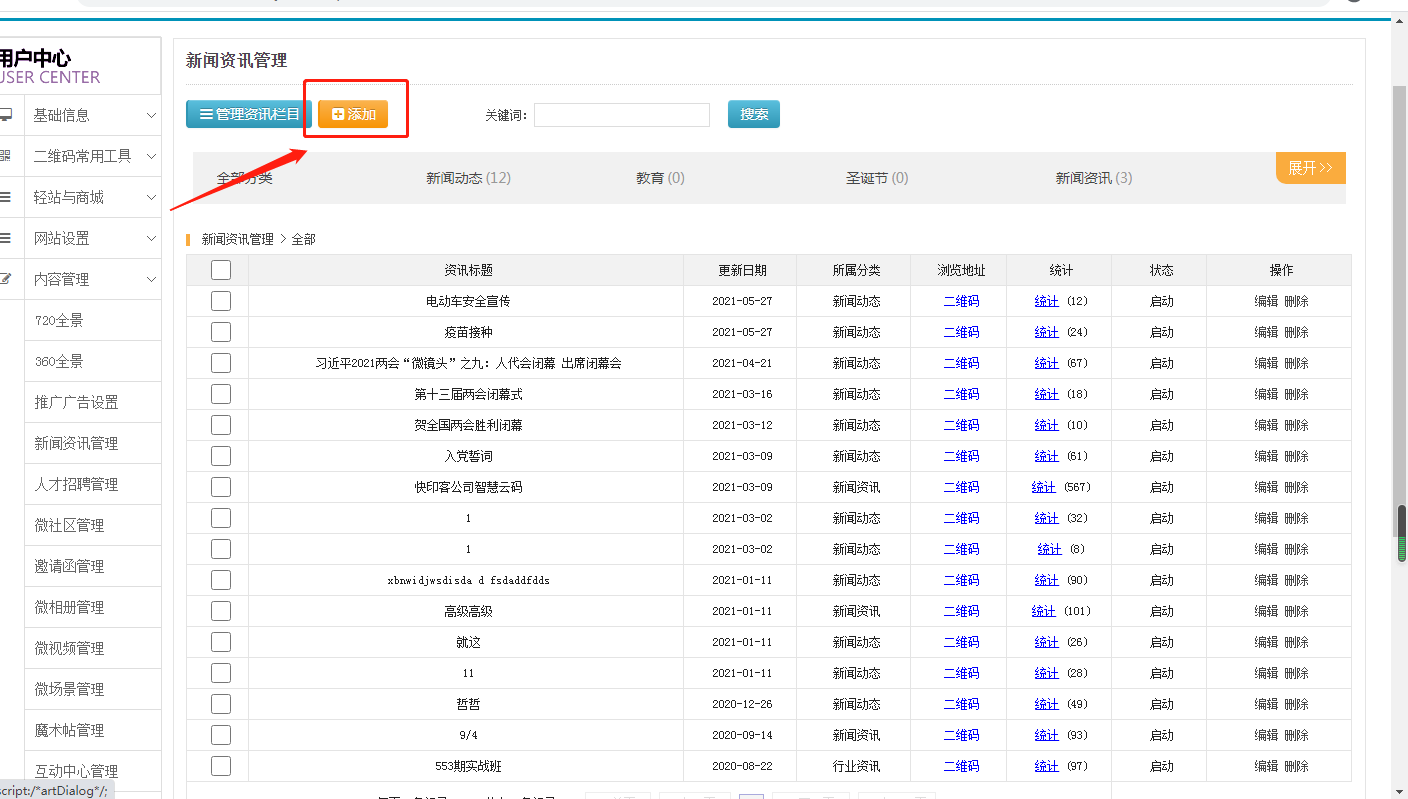Screen dimensions: 1408x799
Task: Tick the checkbox for 电动车安全宣传
Action: (x=221, y=301)
